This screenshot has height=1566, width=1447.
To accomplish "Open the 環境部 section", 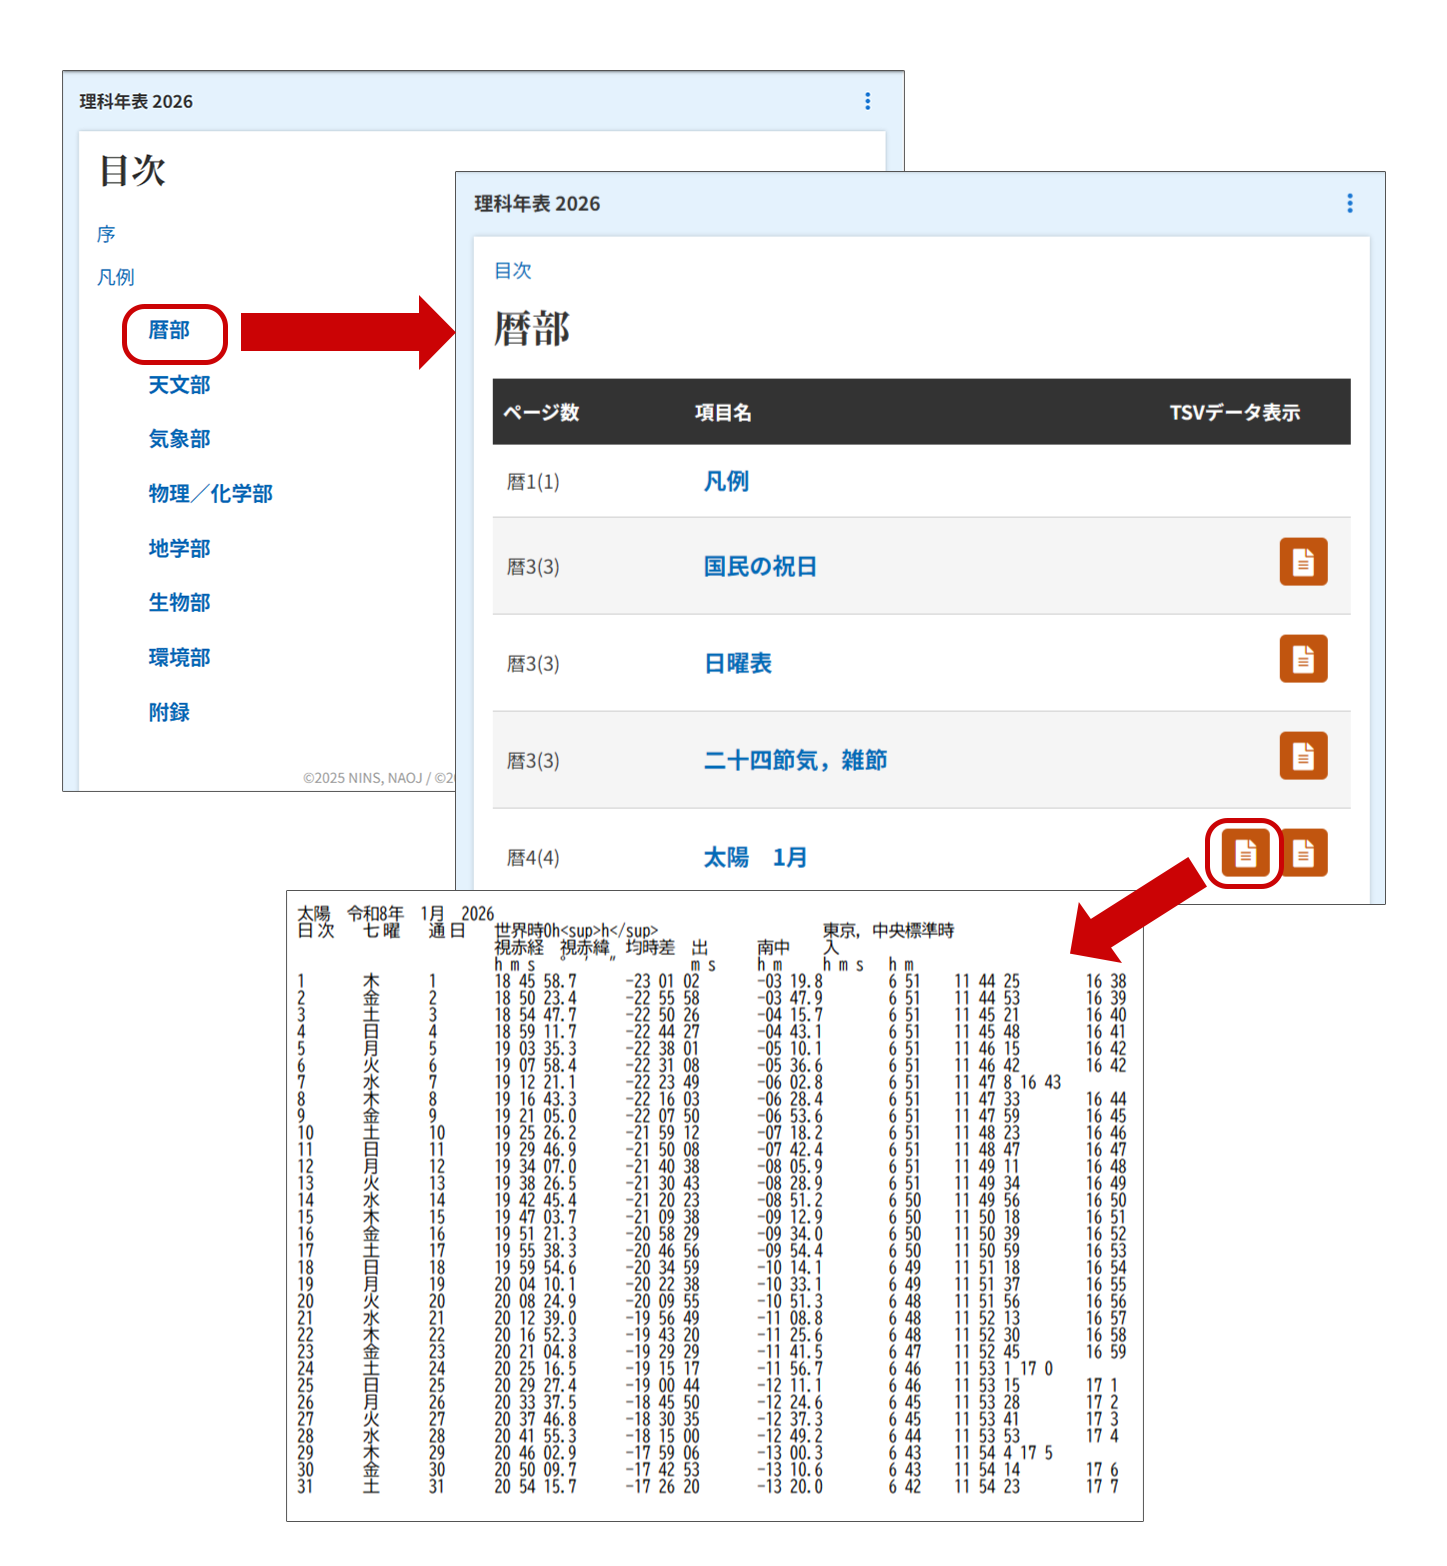I will click(180, 658).
